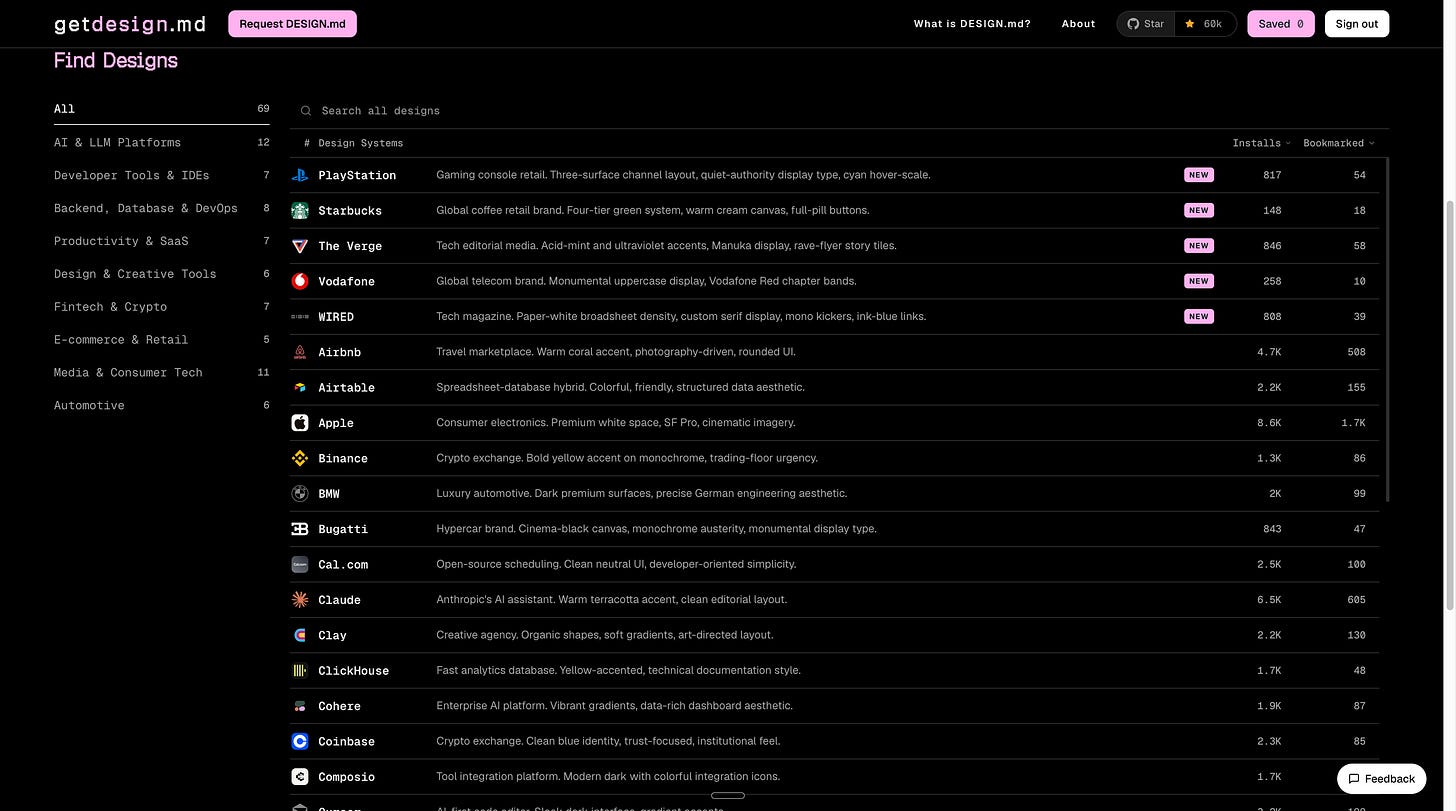This screenshot has height=811, width=1456.
Task: Choose the Automotive category
Action: (162, 405)
